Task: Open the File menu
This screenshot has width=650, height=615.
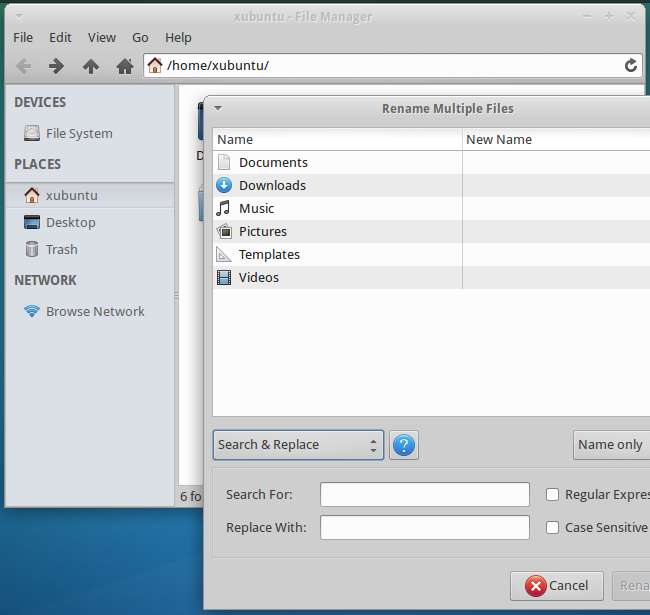Action: pos(23,37)
